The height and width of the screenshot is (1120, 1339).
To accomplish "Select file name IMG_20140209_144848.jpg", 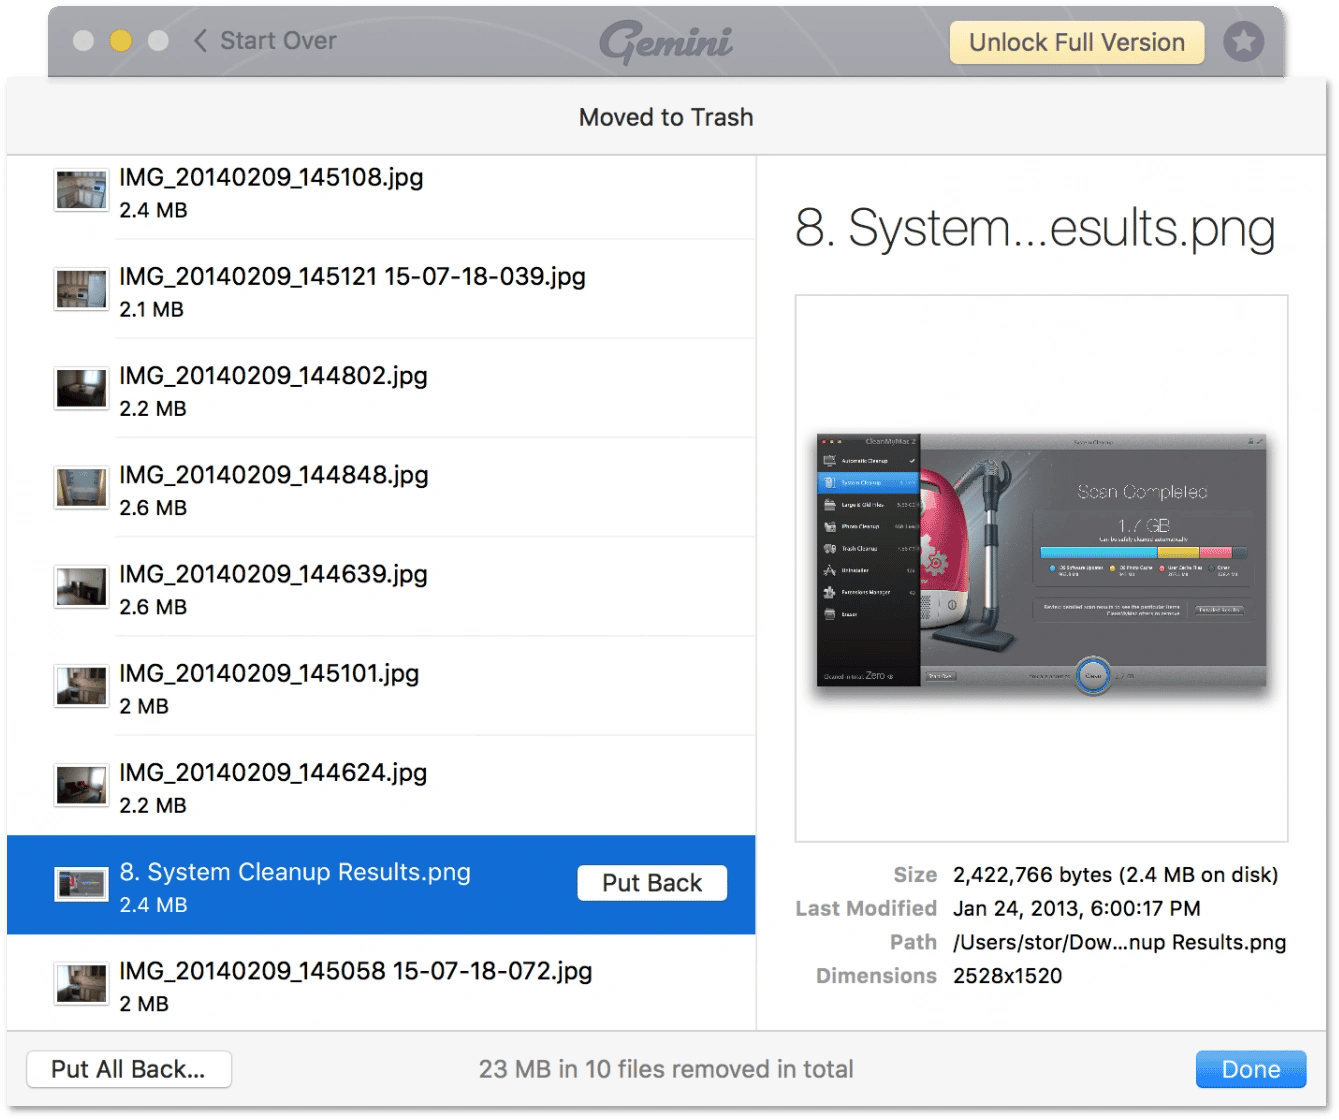I will (x=274, y=474).
